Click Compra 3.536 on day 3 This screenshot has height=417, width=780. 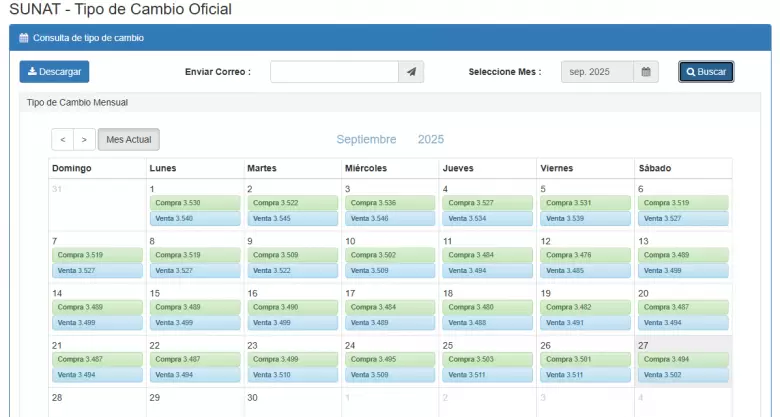pyautogui.click(x=390, y=203)
